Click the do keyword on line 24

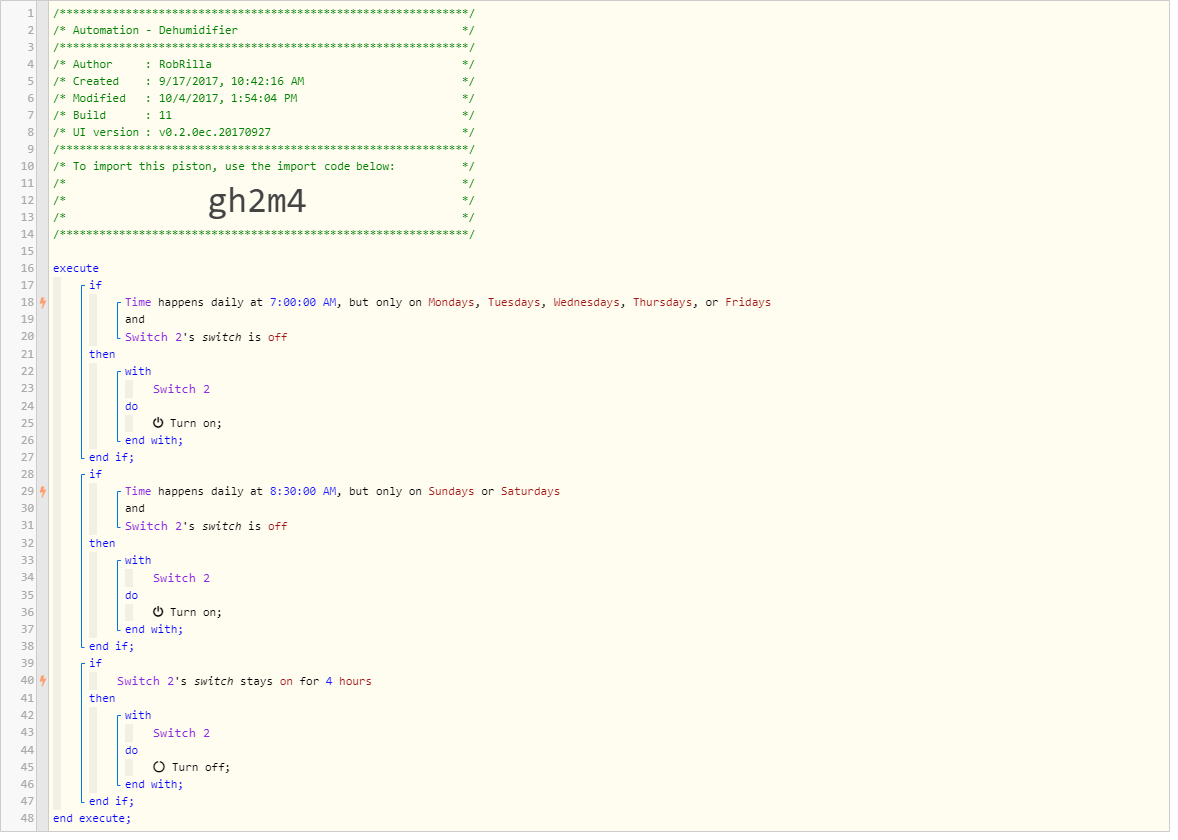point(131,406)
